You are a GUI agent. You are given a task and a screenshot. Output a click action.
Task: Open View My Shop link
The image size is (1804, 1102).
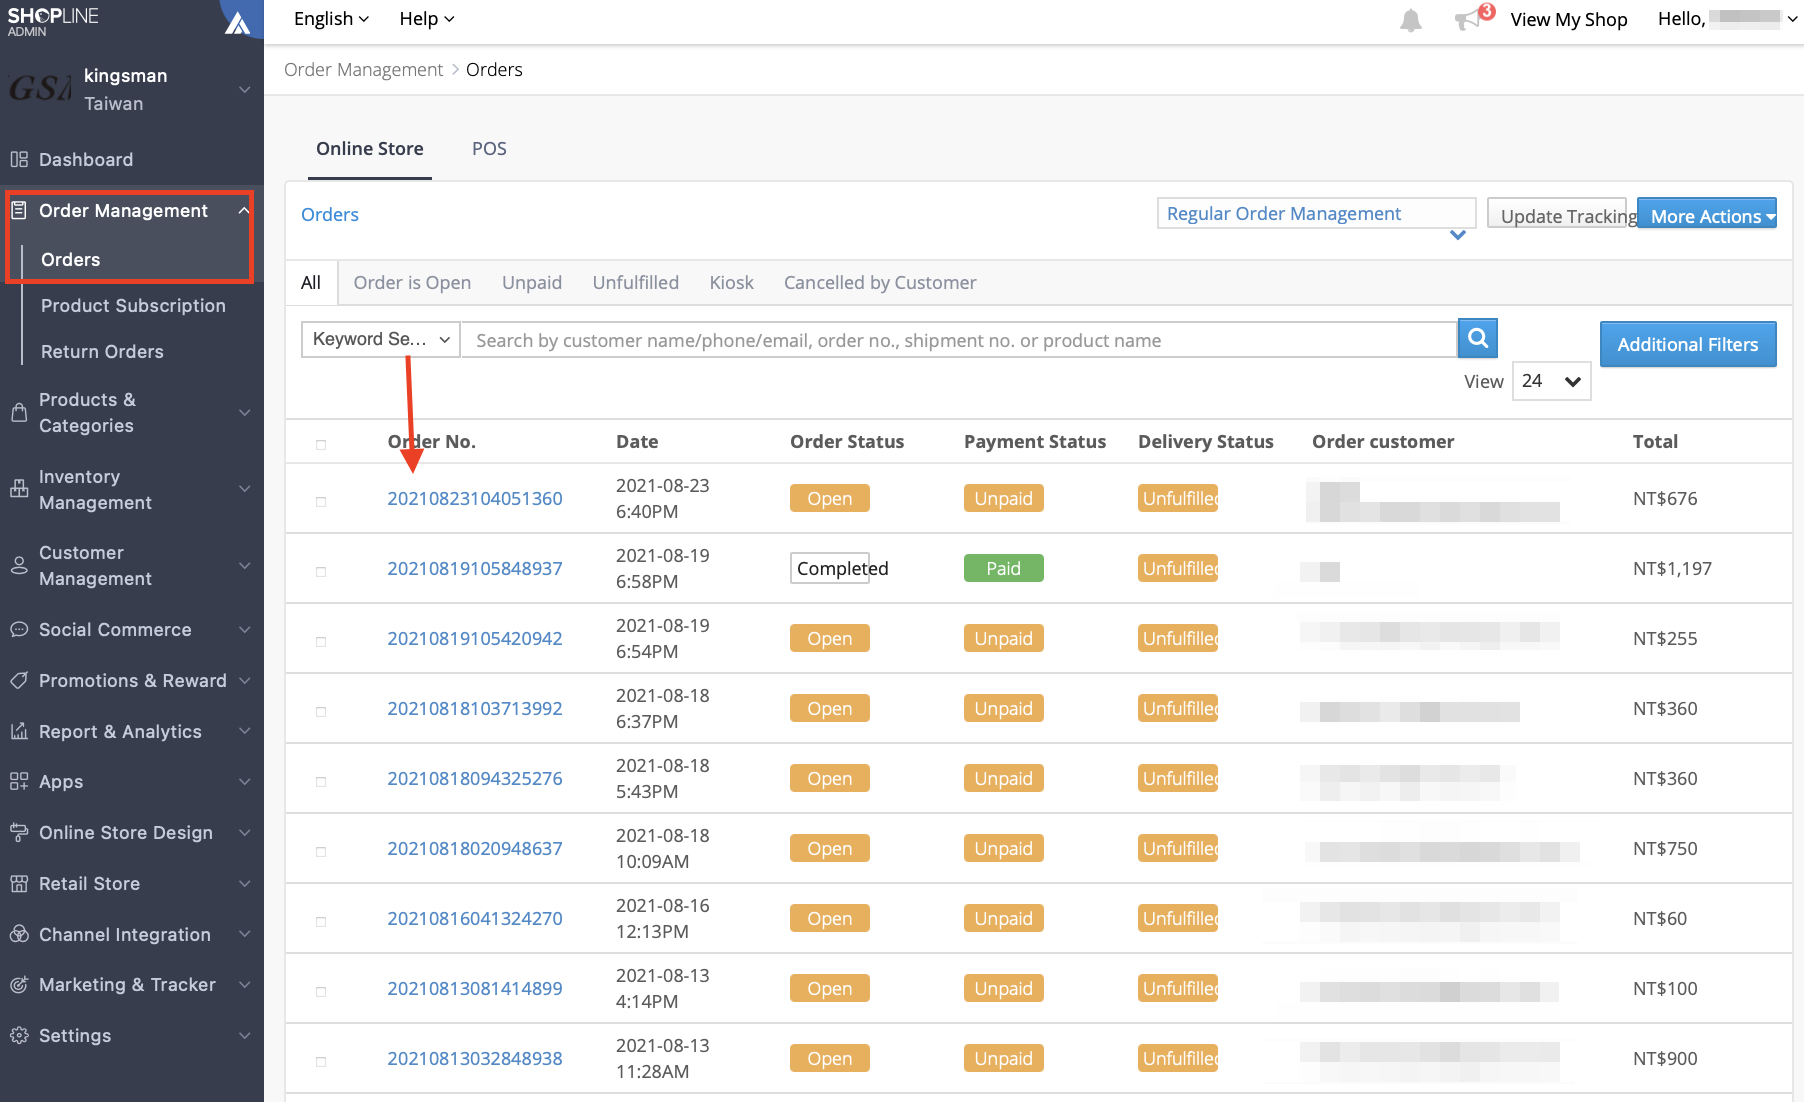pyautogui.click(x=1569, y=19)
